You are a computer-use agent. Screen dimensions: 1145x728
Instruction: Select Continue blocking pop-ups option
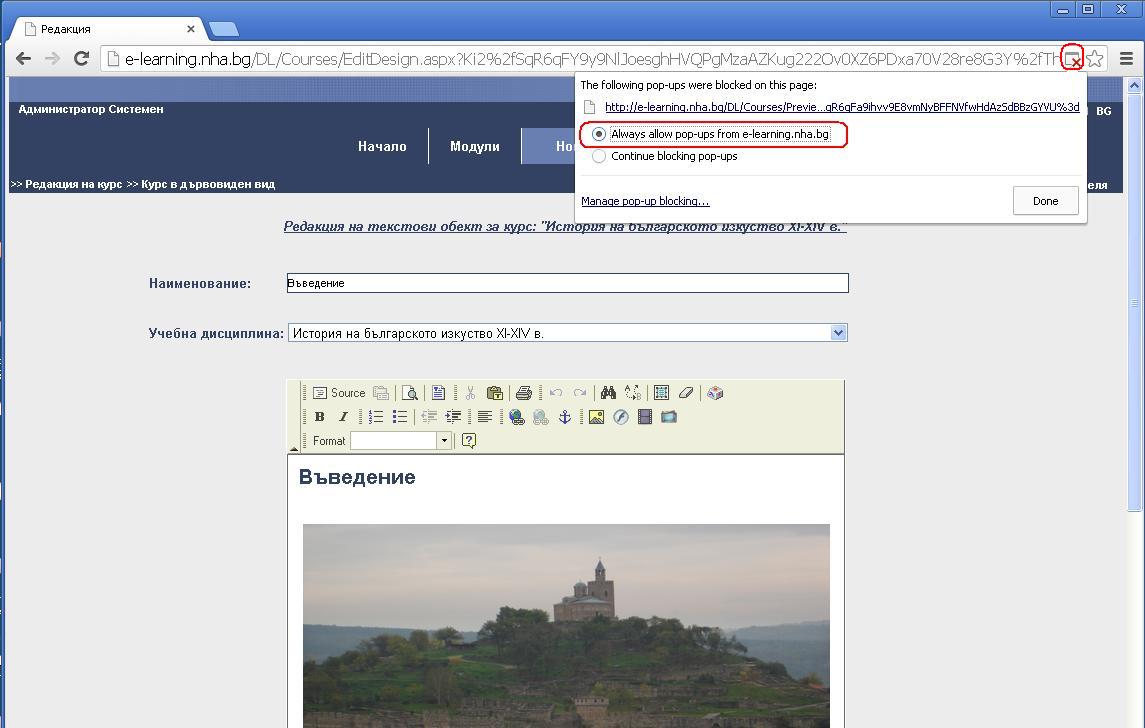[x=599, y=156]
